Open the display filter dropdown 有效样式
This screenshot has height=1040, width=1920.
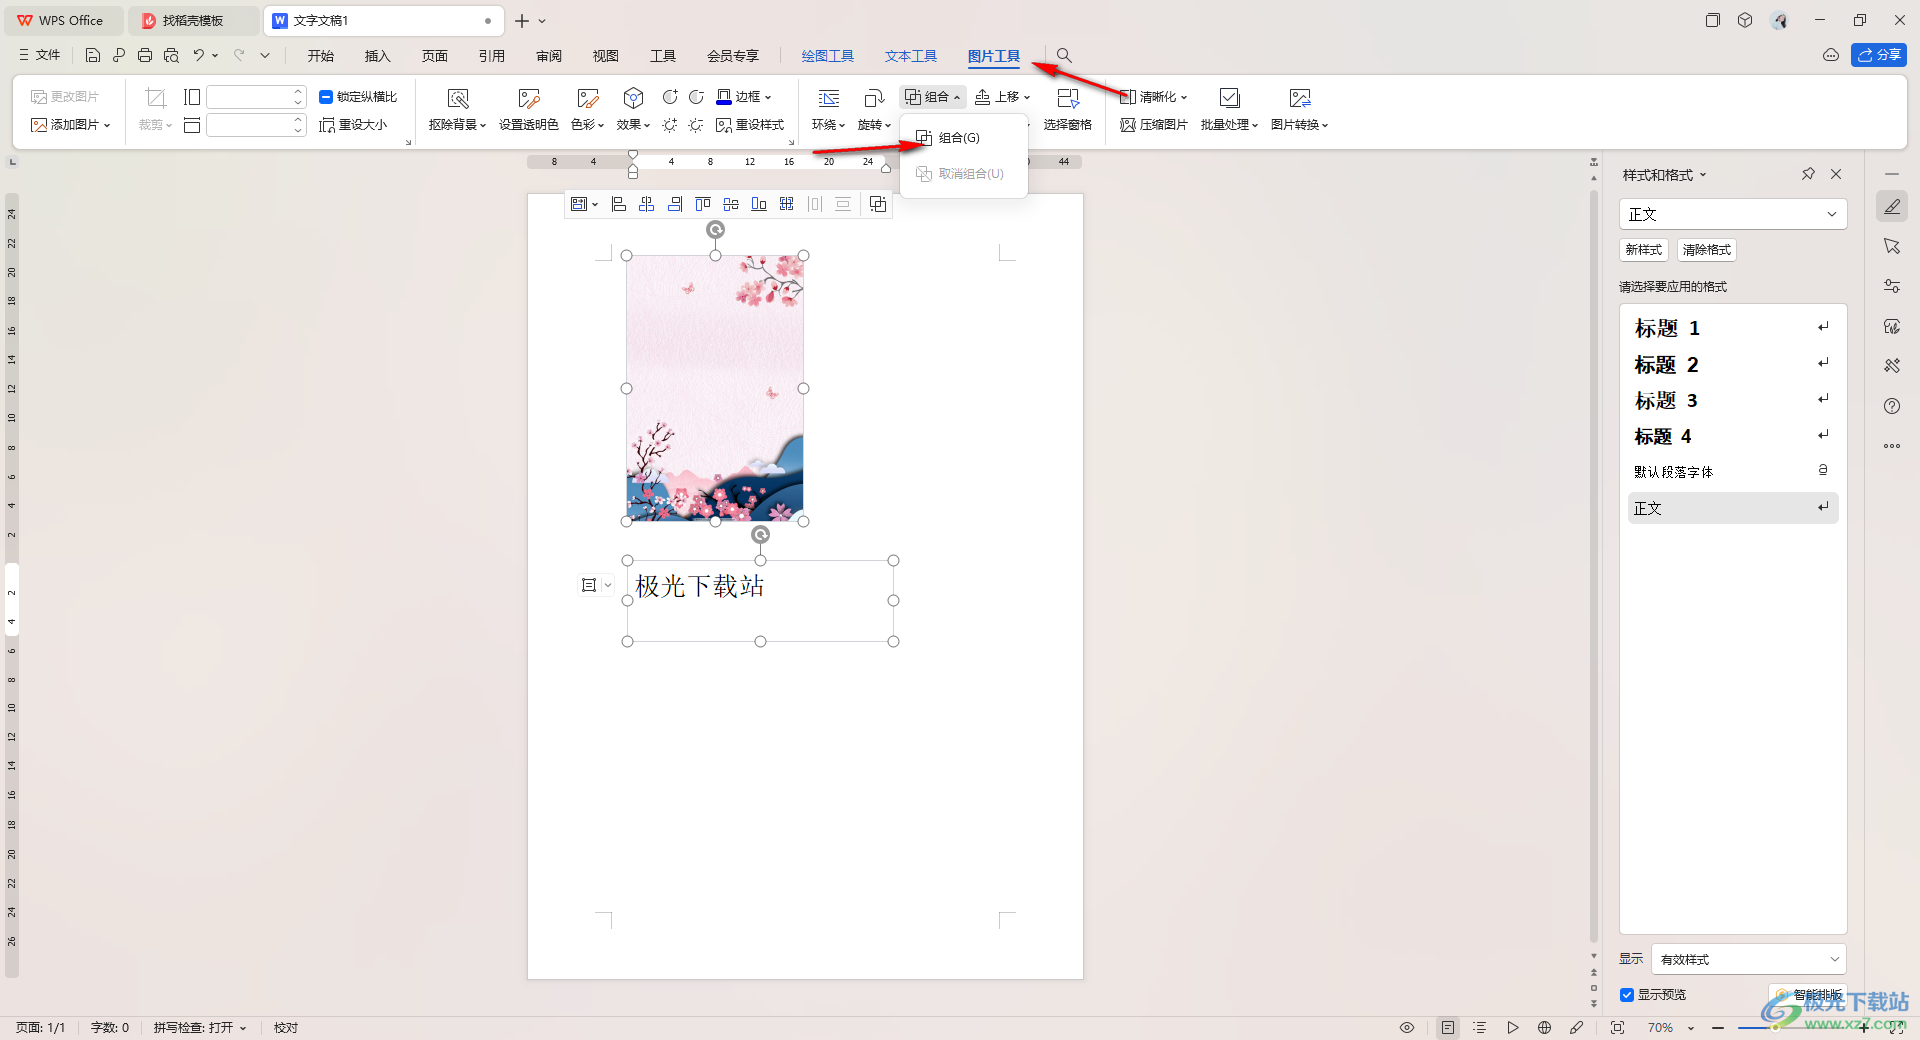click(x=1748, y=959)
